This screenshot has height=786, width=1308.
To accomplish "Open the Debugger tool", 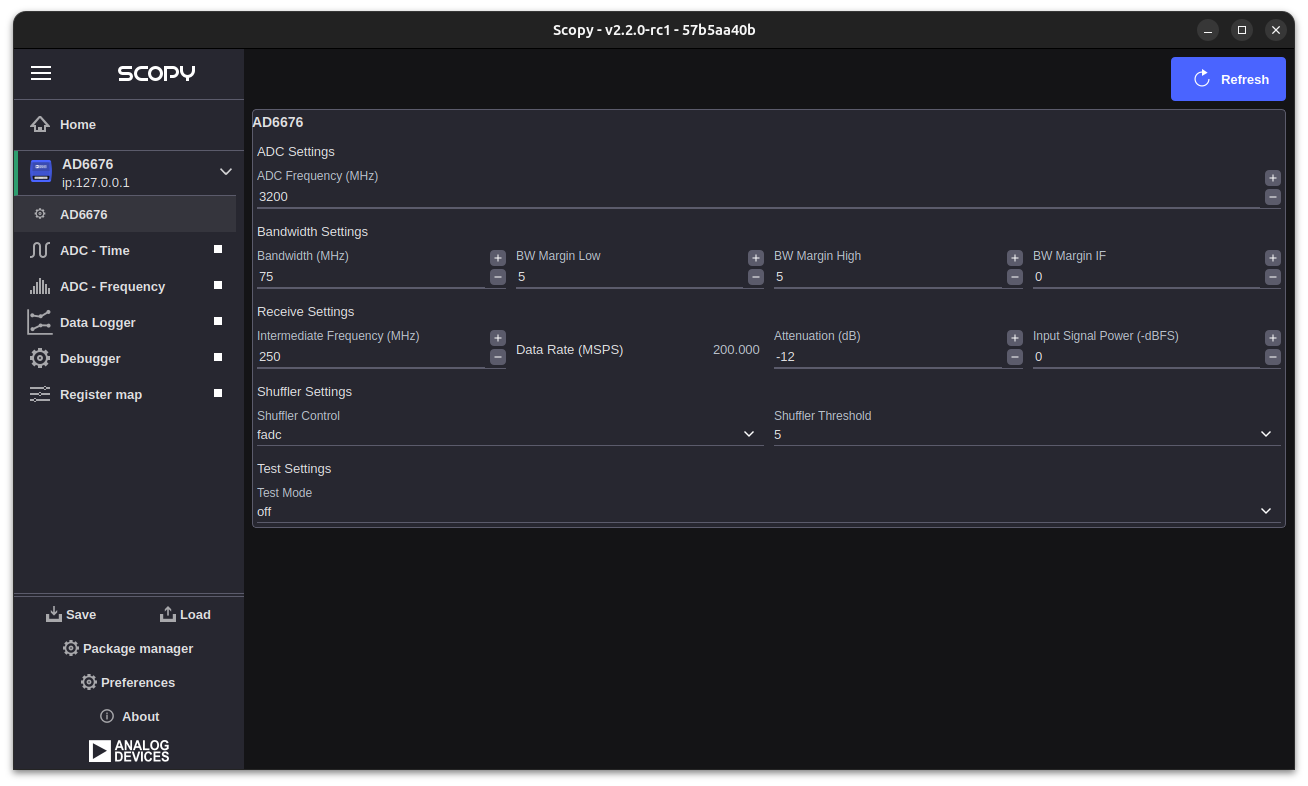I will point(125,358).
